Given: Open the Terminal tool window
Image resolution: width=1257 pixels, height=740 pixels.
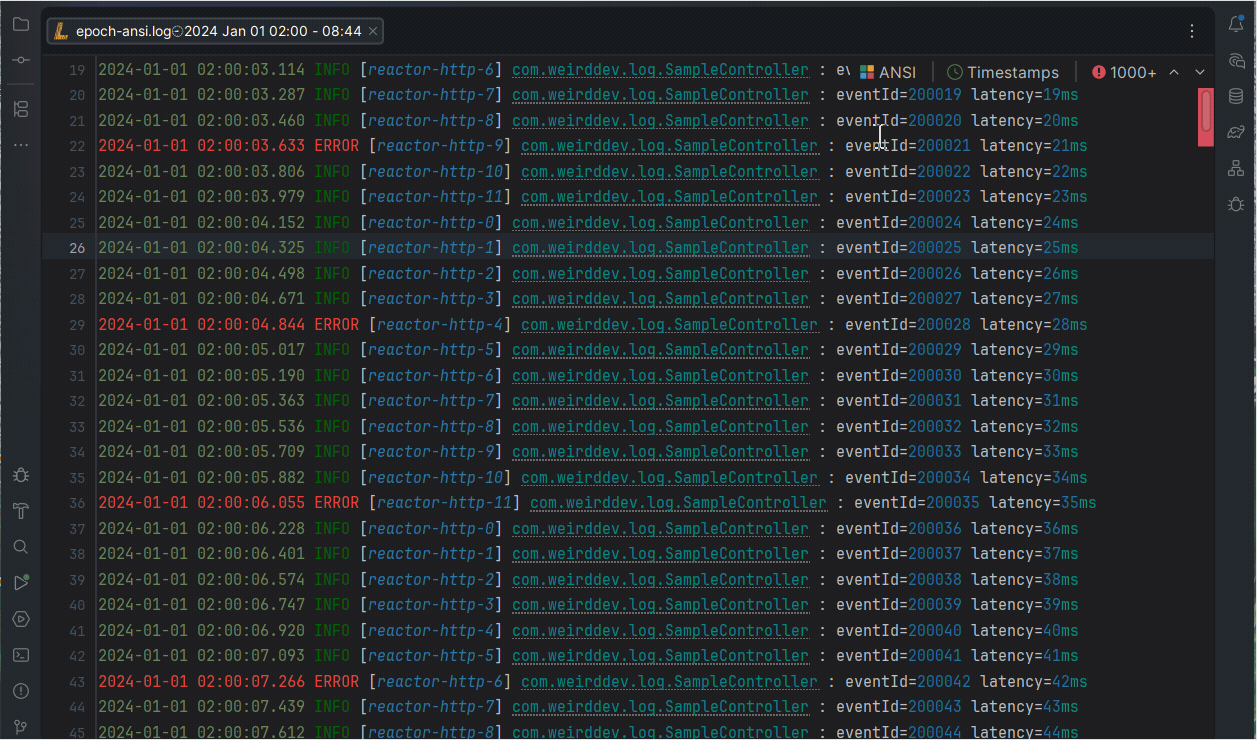Looking at the screenshot, I should coord(21,655).
